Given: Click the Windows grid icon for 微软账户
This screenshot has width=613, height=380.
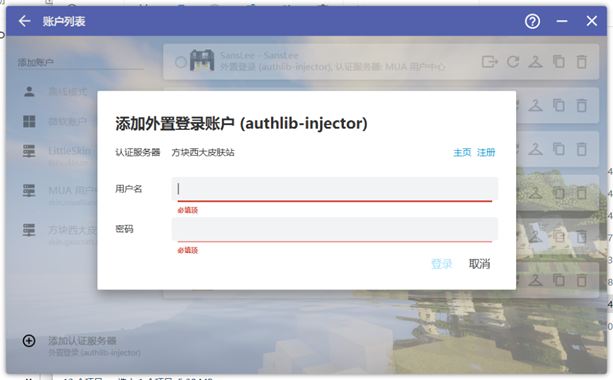Looking at the screenshot, I should click(x=29, y=122).
